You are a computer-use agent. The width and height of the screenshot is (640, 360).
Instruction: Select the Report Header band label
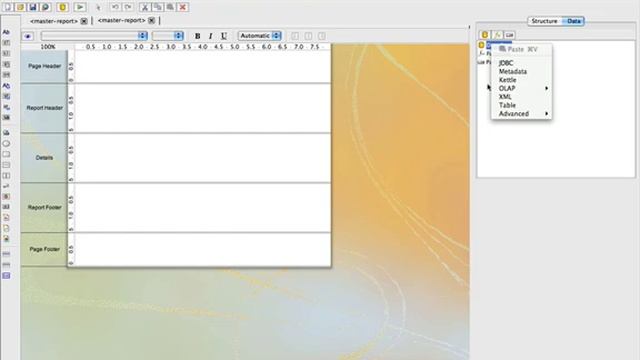point(44,108)
